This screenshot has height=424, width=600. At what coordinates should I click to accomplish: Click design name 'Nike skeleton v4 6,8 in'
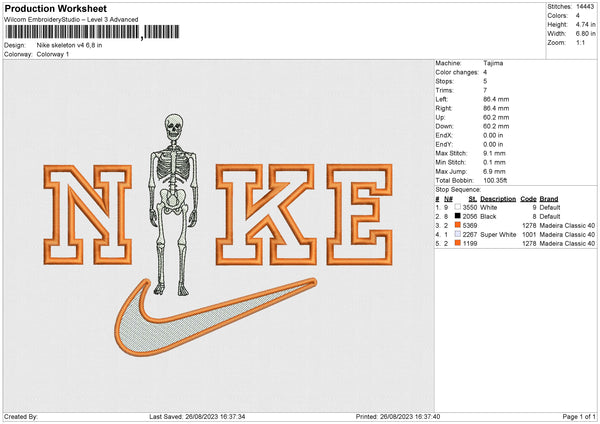click(69, 45)
